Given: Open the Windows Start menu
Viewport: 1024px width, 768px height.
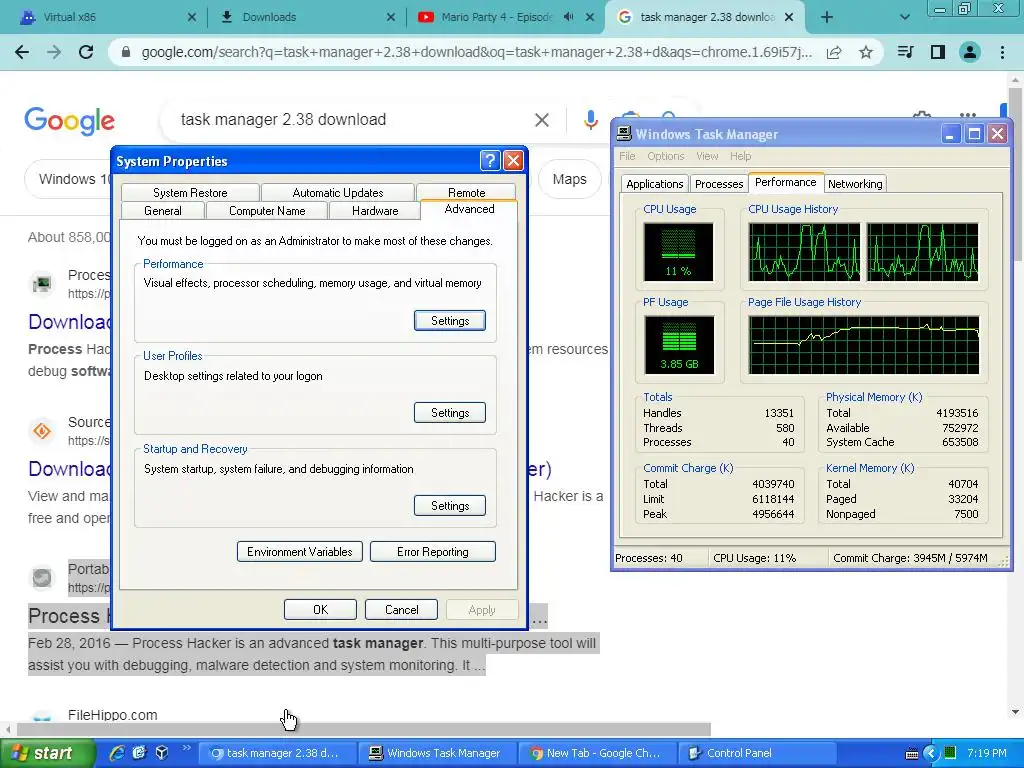Looking at the screenshot, I should (x=48, y=753).
